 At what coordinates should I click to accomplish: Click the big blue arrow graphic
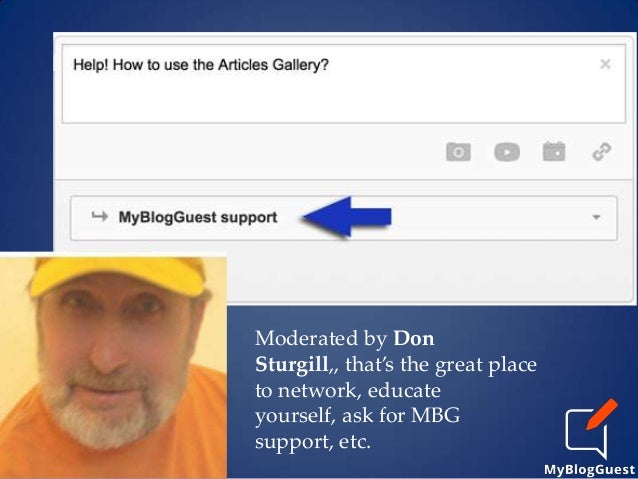coord(347,217)
